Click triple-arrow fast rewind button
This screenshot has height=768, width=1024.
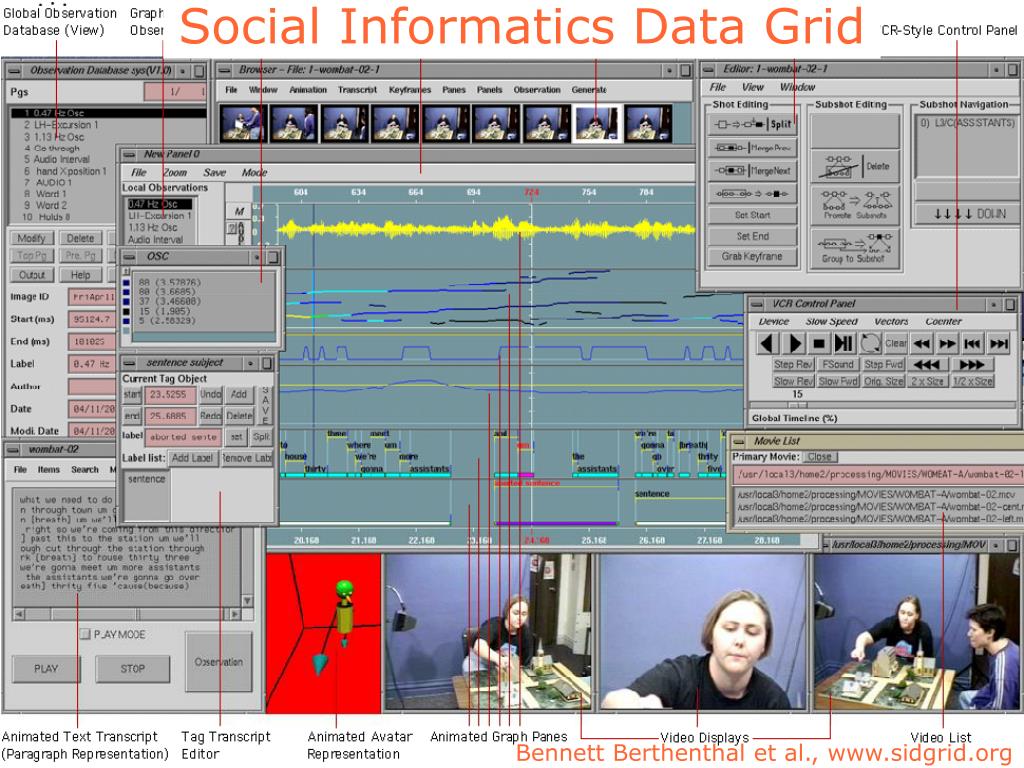click(x=927, y=364)
